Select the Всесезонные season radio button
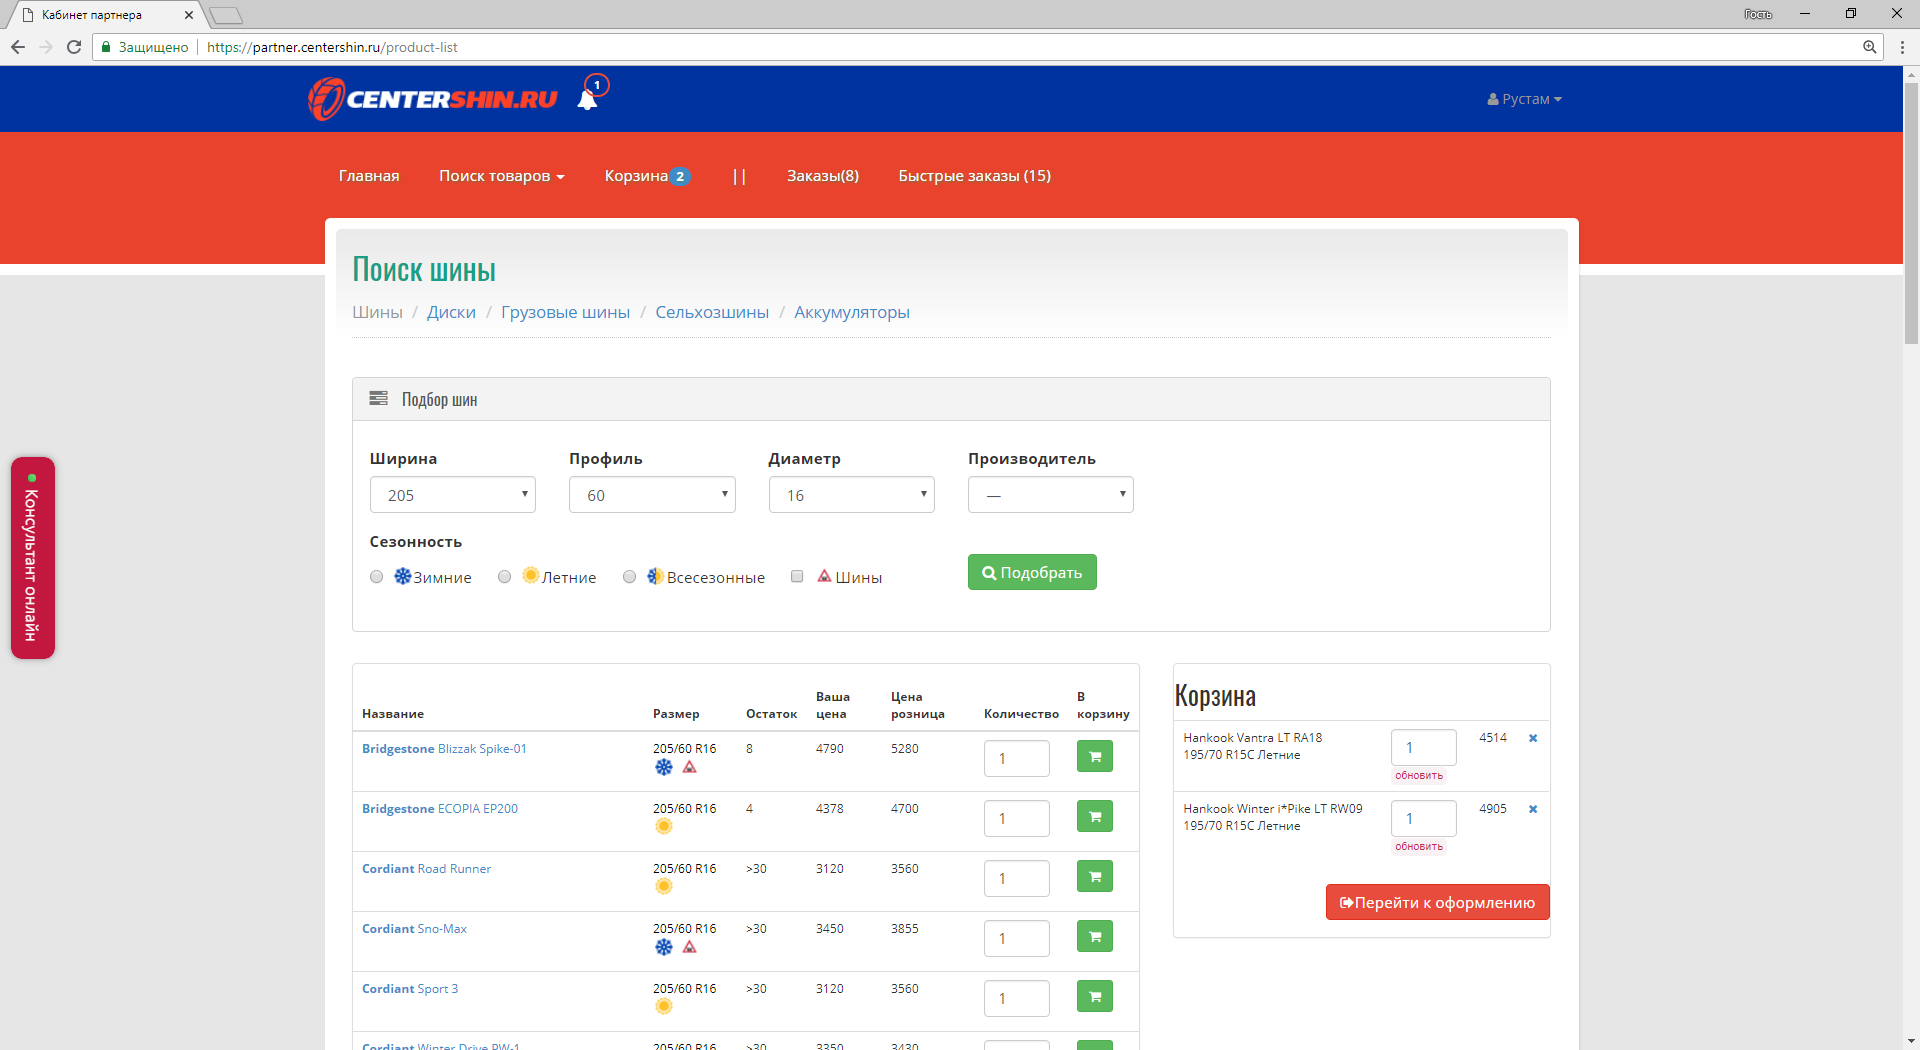 pos(630,577)
